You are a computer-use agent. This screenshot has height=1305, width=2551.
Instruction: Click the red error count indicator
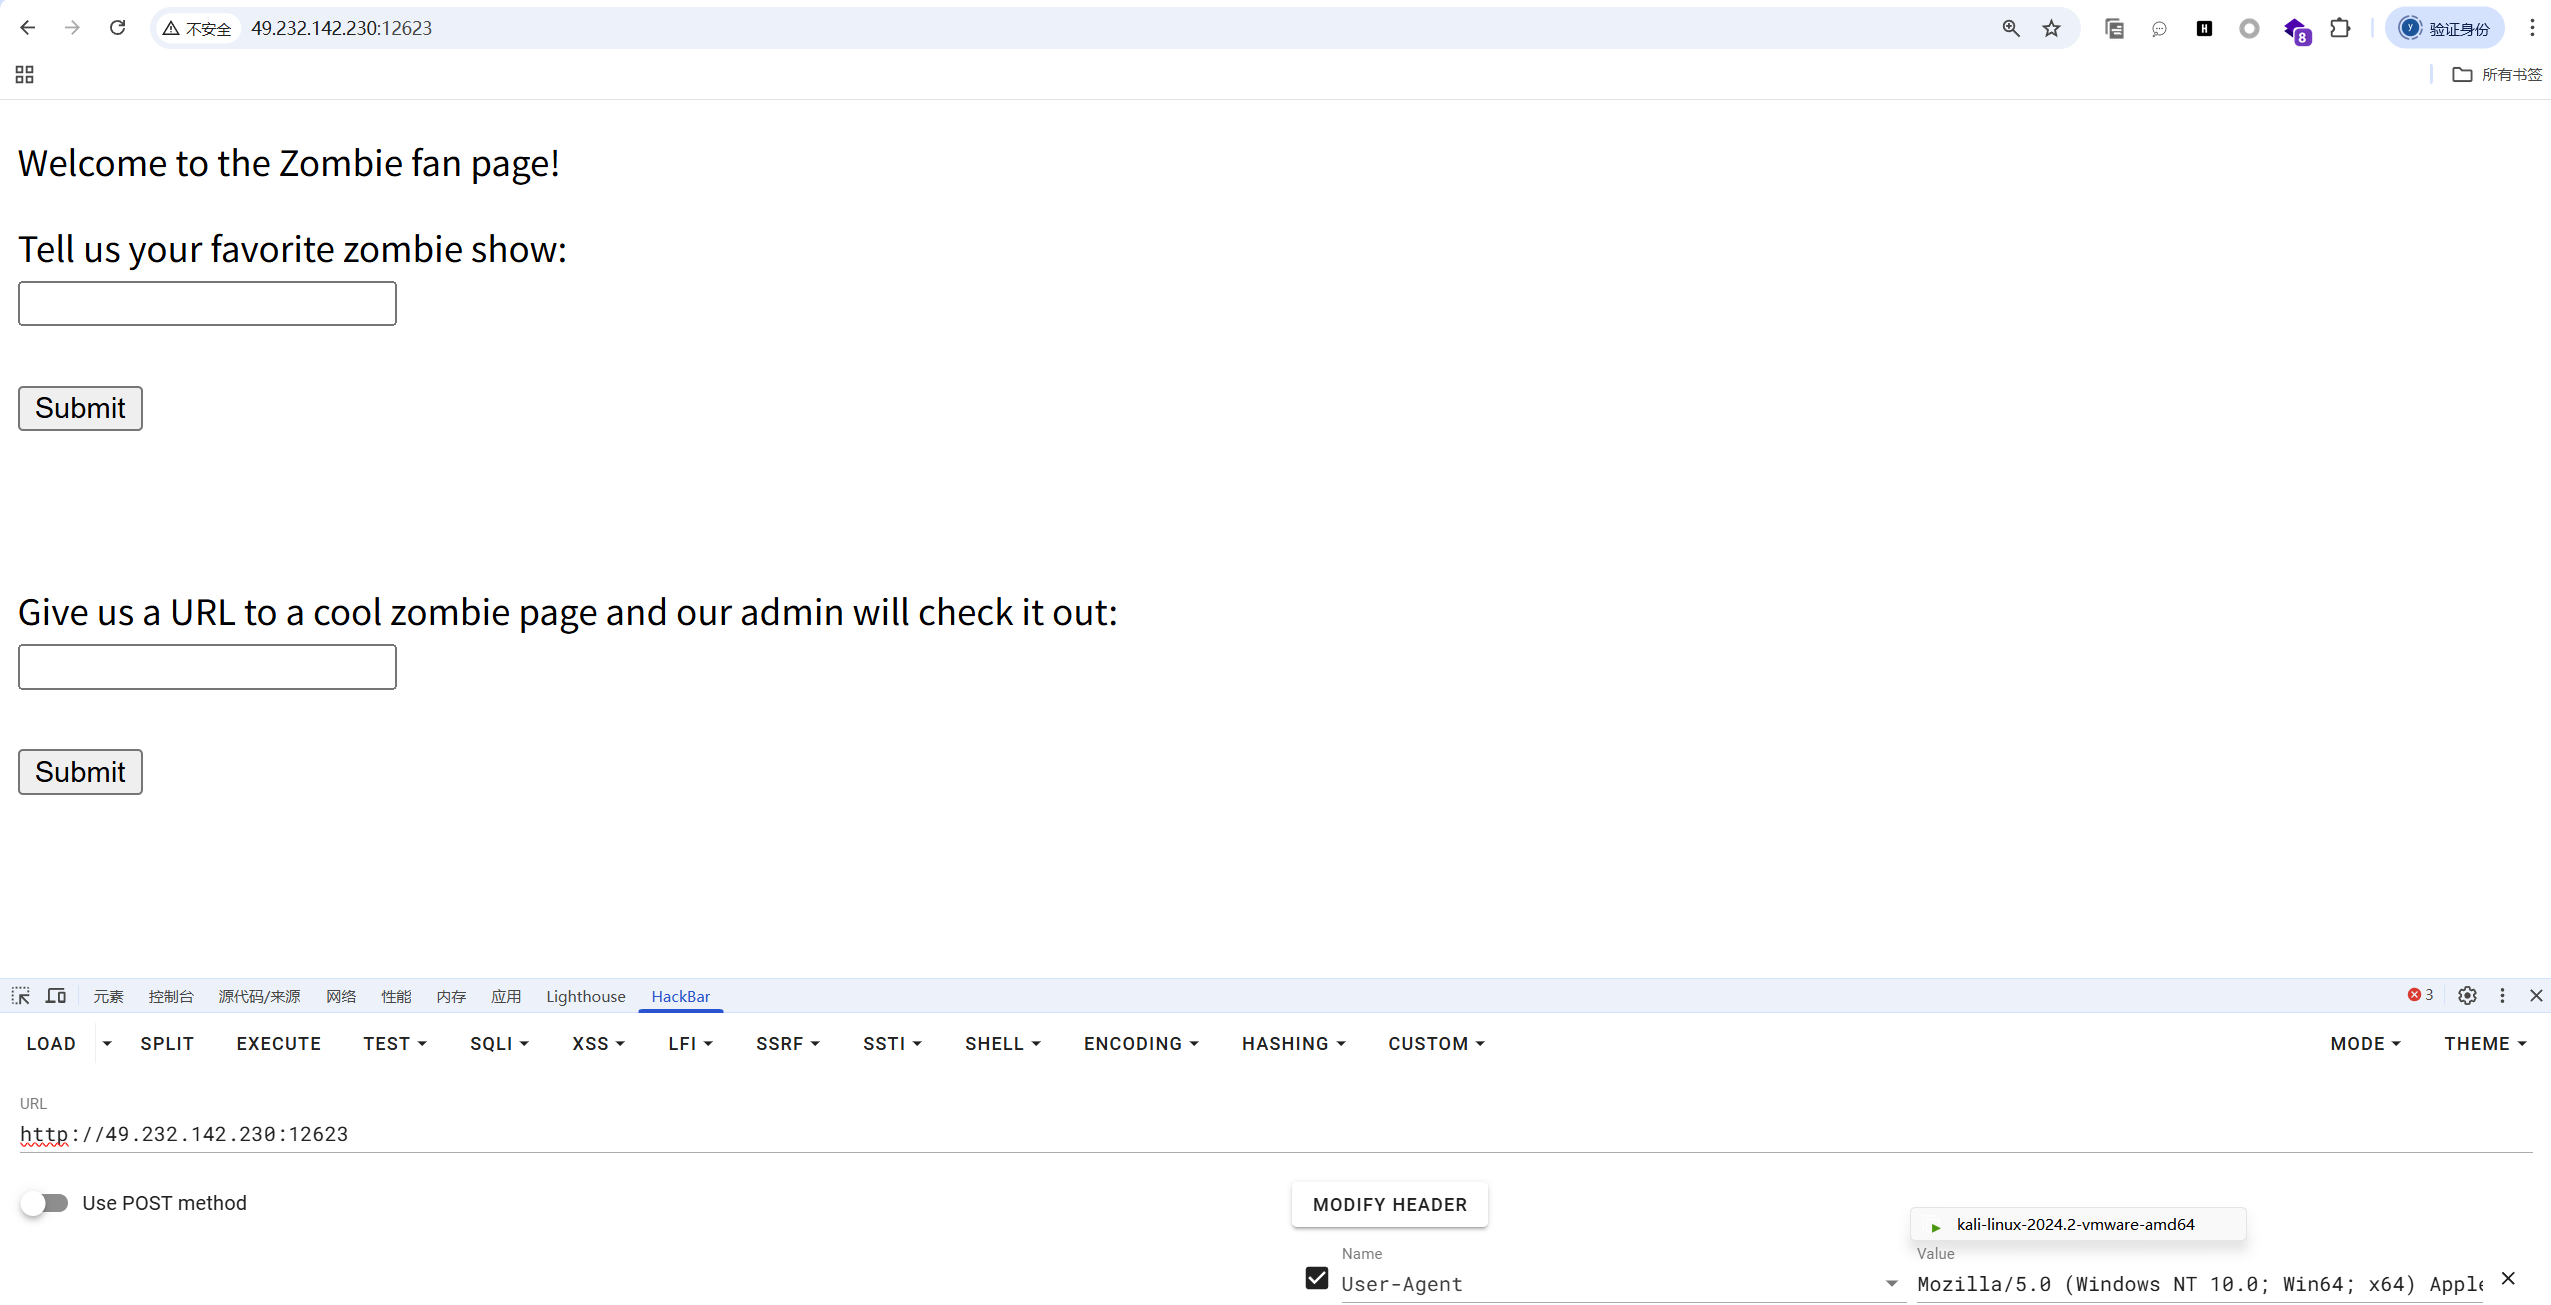2420,995
